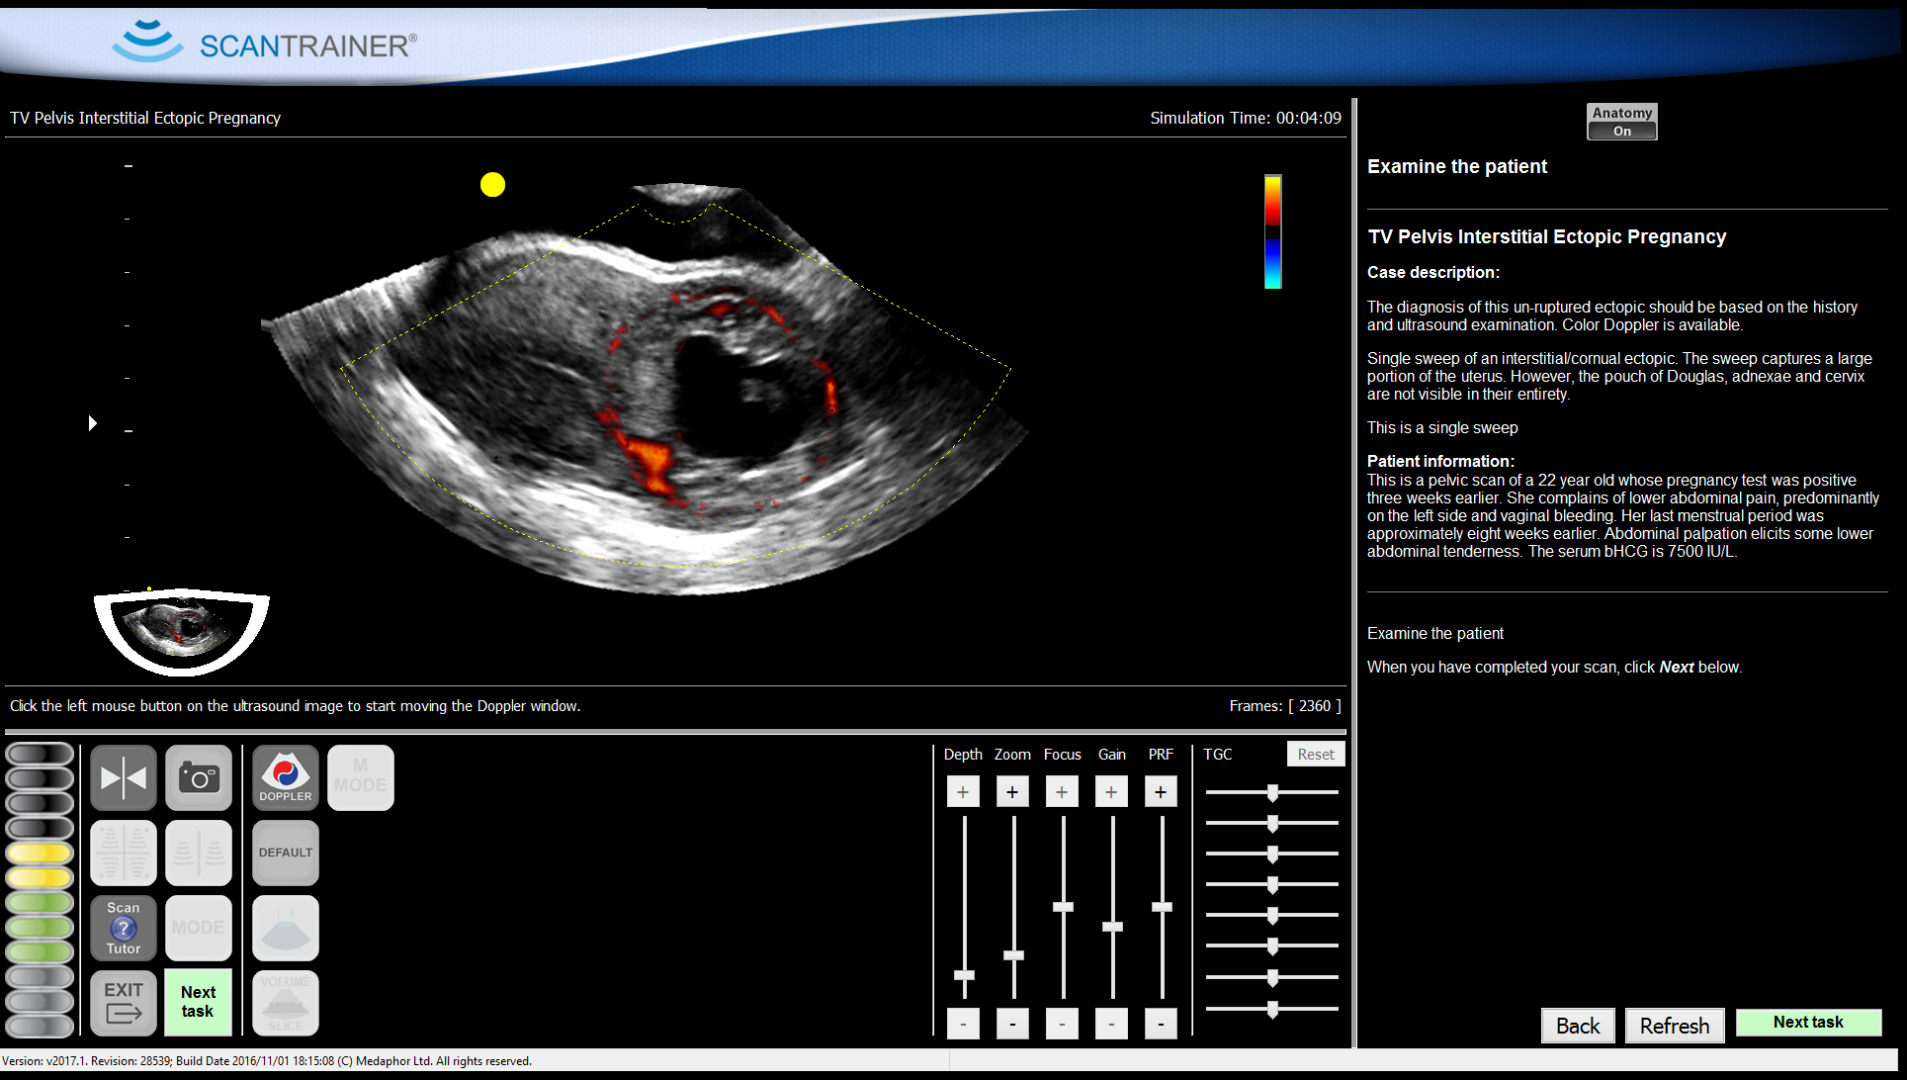This screenshot has height=1080, width=1907.
Task: Increase Gain with the plus button
Action: coord(1111,792)
